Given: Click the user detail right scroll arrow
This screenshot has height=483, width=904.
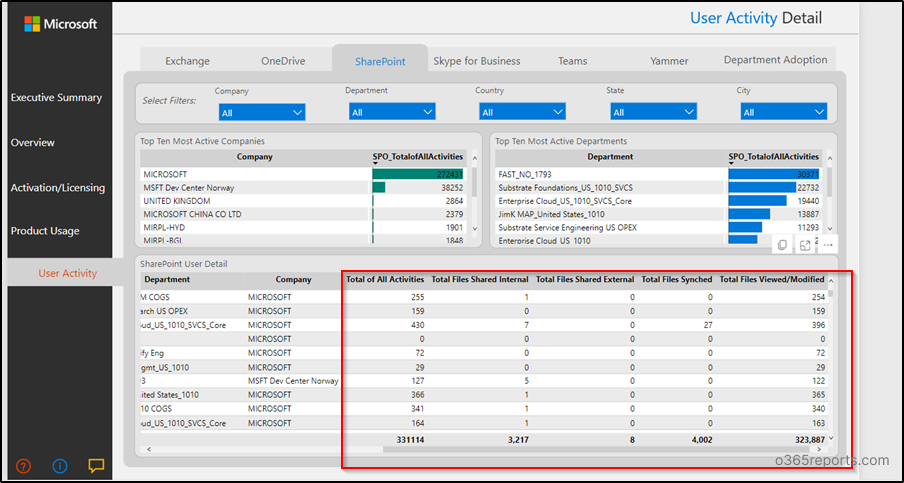Looking at the screenshot, I should coord(819,449).
